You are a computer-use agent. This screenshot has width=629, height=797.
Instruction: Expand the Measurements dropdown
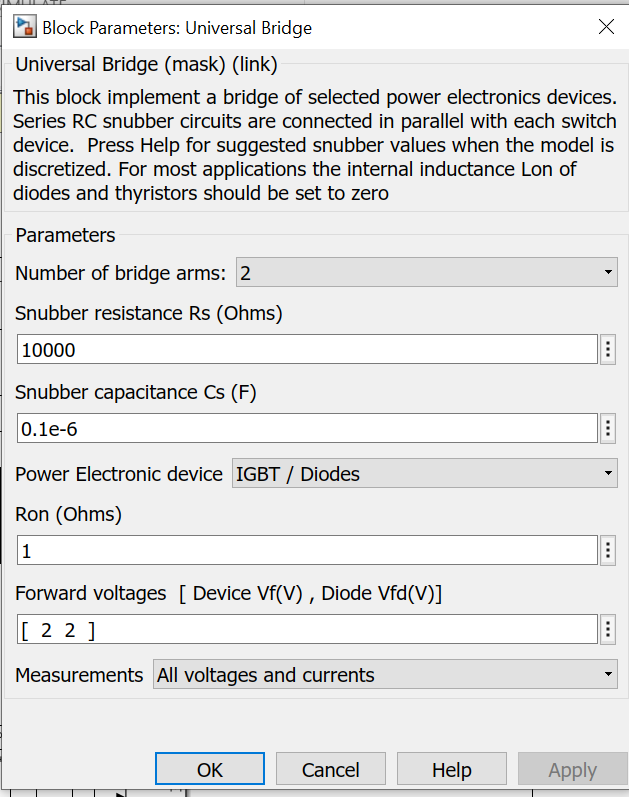[385, 675]
